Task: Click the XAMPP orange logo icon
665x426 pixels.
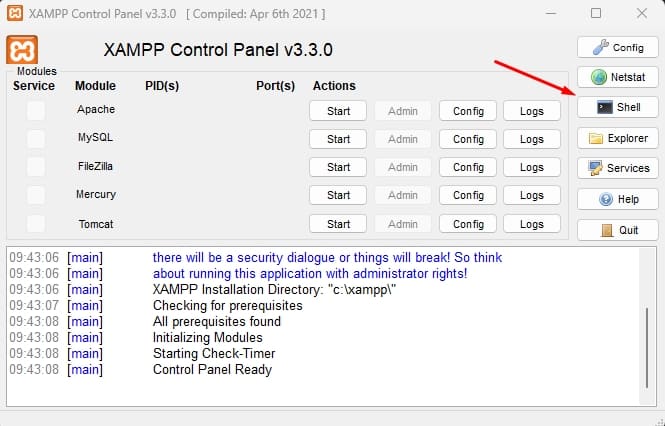Action: [22, 50]
